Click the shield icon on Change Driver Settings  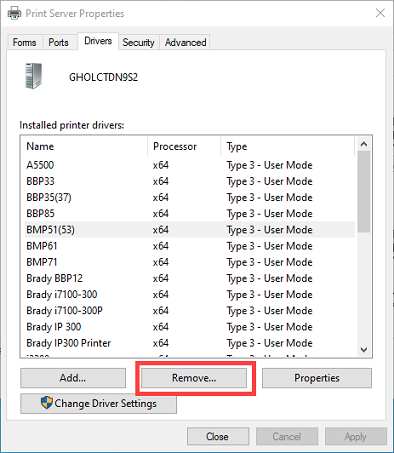point(47,403)
